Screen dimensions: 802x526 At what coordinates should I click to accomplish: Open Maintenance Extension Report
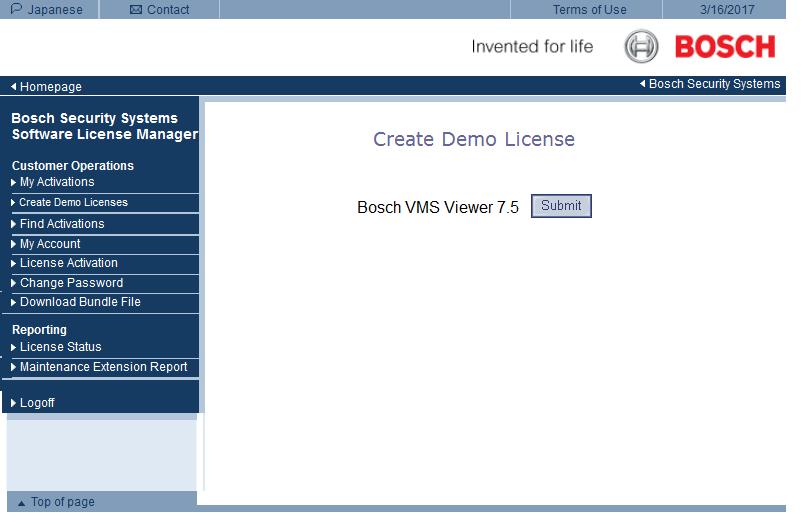(103, 367)
